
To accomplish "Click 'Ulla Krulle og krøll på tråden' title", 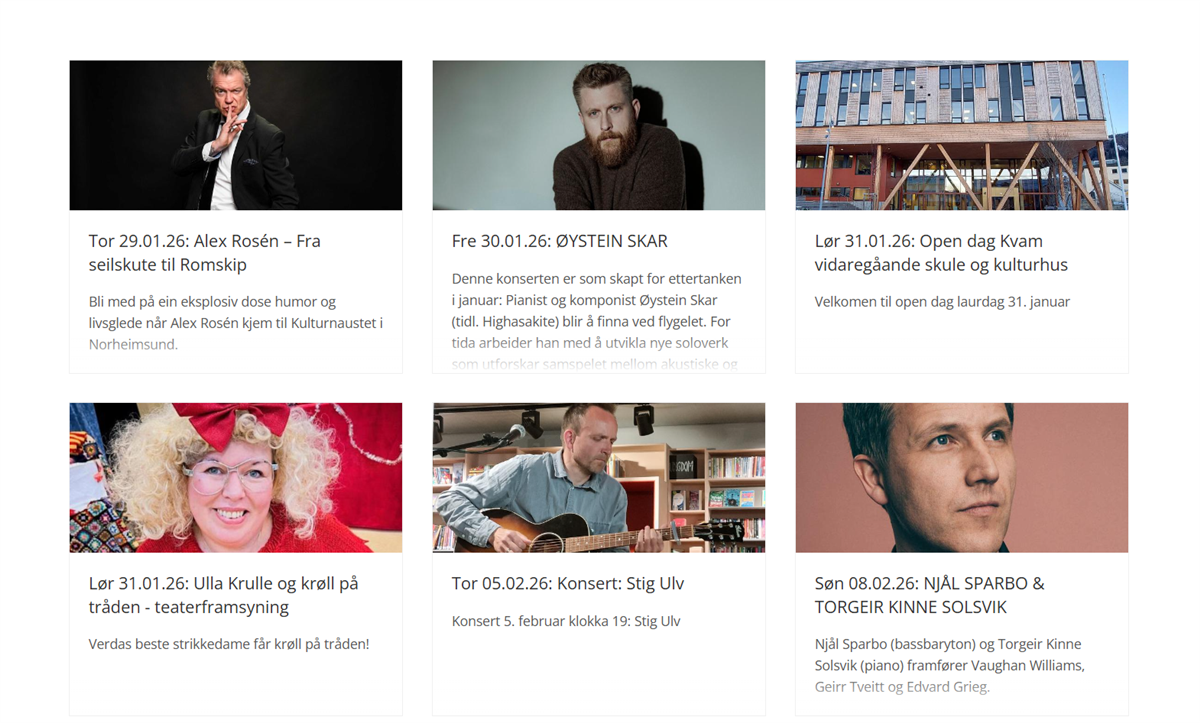I will tap(223, 595).
